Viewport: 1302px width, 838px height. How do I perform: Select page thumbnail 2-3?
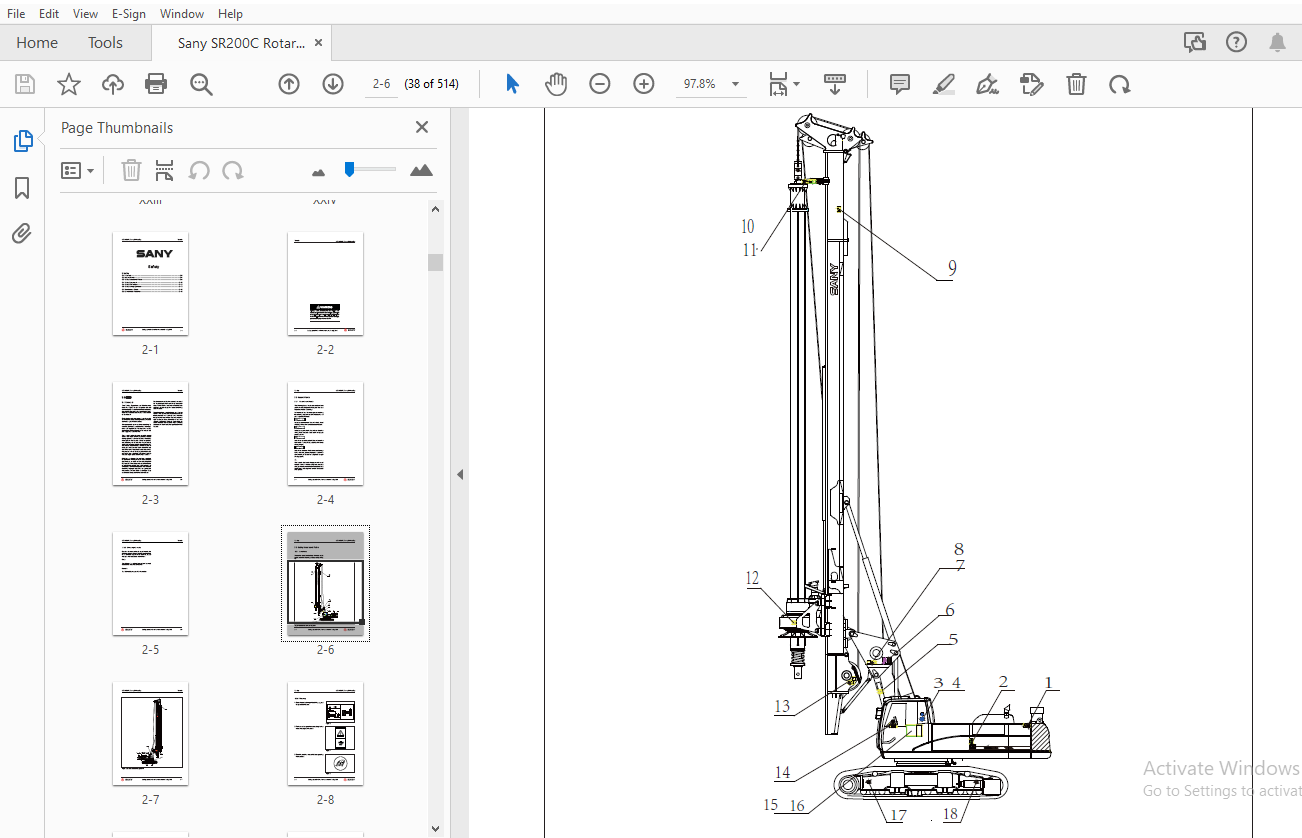pyautogui.click(x=150, y=434)
